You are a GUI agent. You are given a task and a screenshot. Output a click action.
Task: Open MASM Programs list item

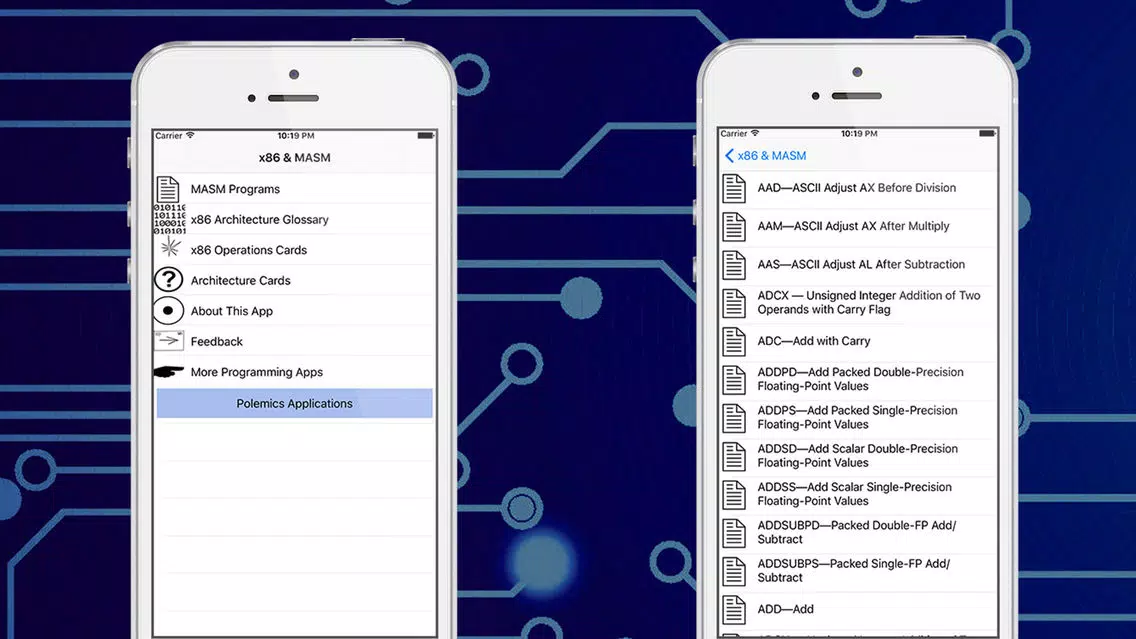point(294,189)
